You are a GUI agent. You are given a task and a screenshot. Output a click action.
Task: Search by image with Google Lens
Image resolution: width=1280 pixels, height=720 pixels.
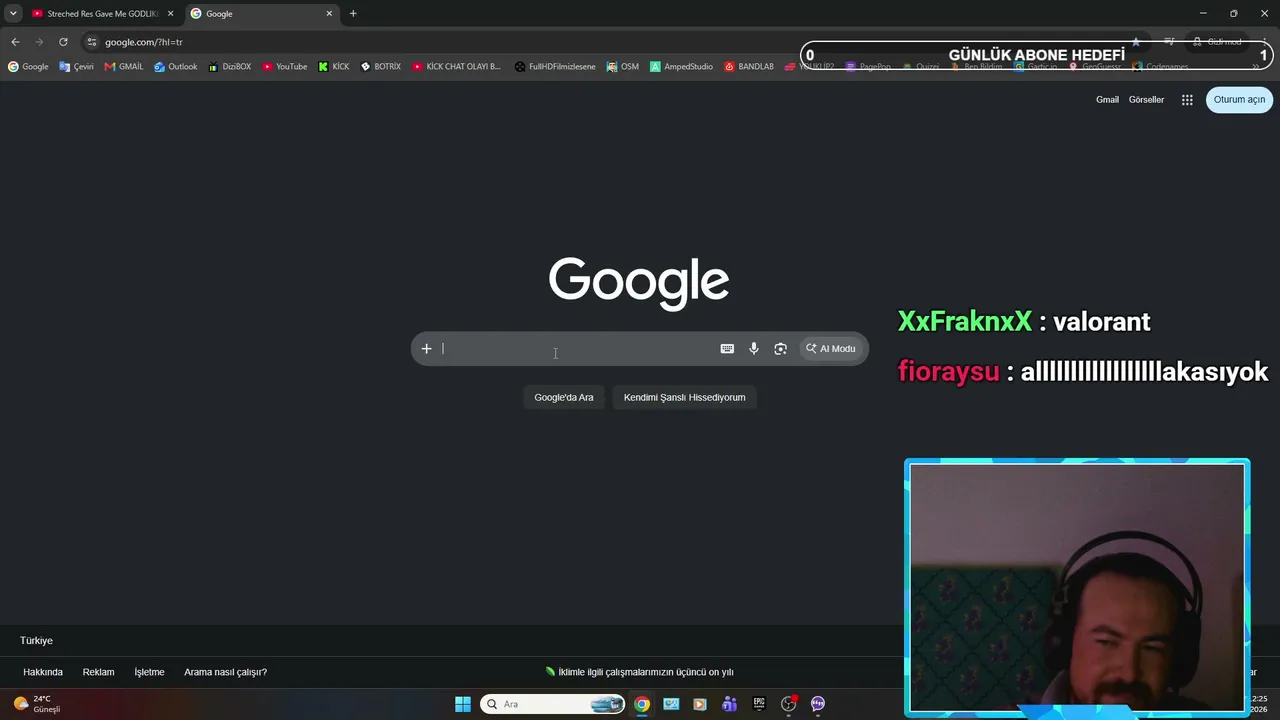click(x=781, y=349)
